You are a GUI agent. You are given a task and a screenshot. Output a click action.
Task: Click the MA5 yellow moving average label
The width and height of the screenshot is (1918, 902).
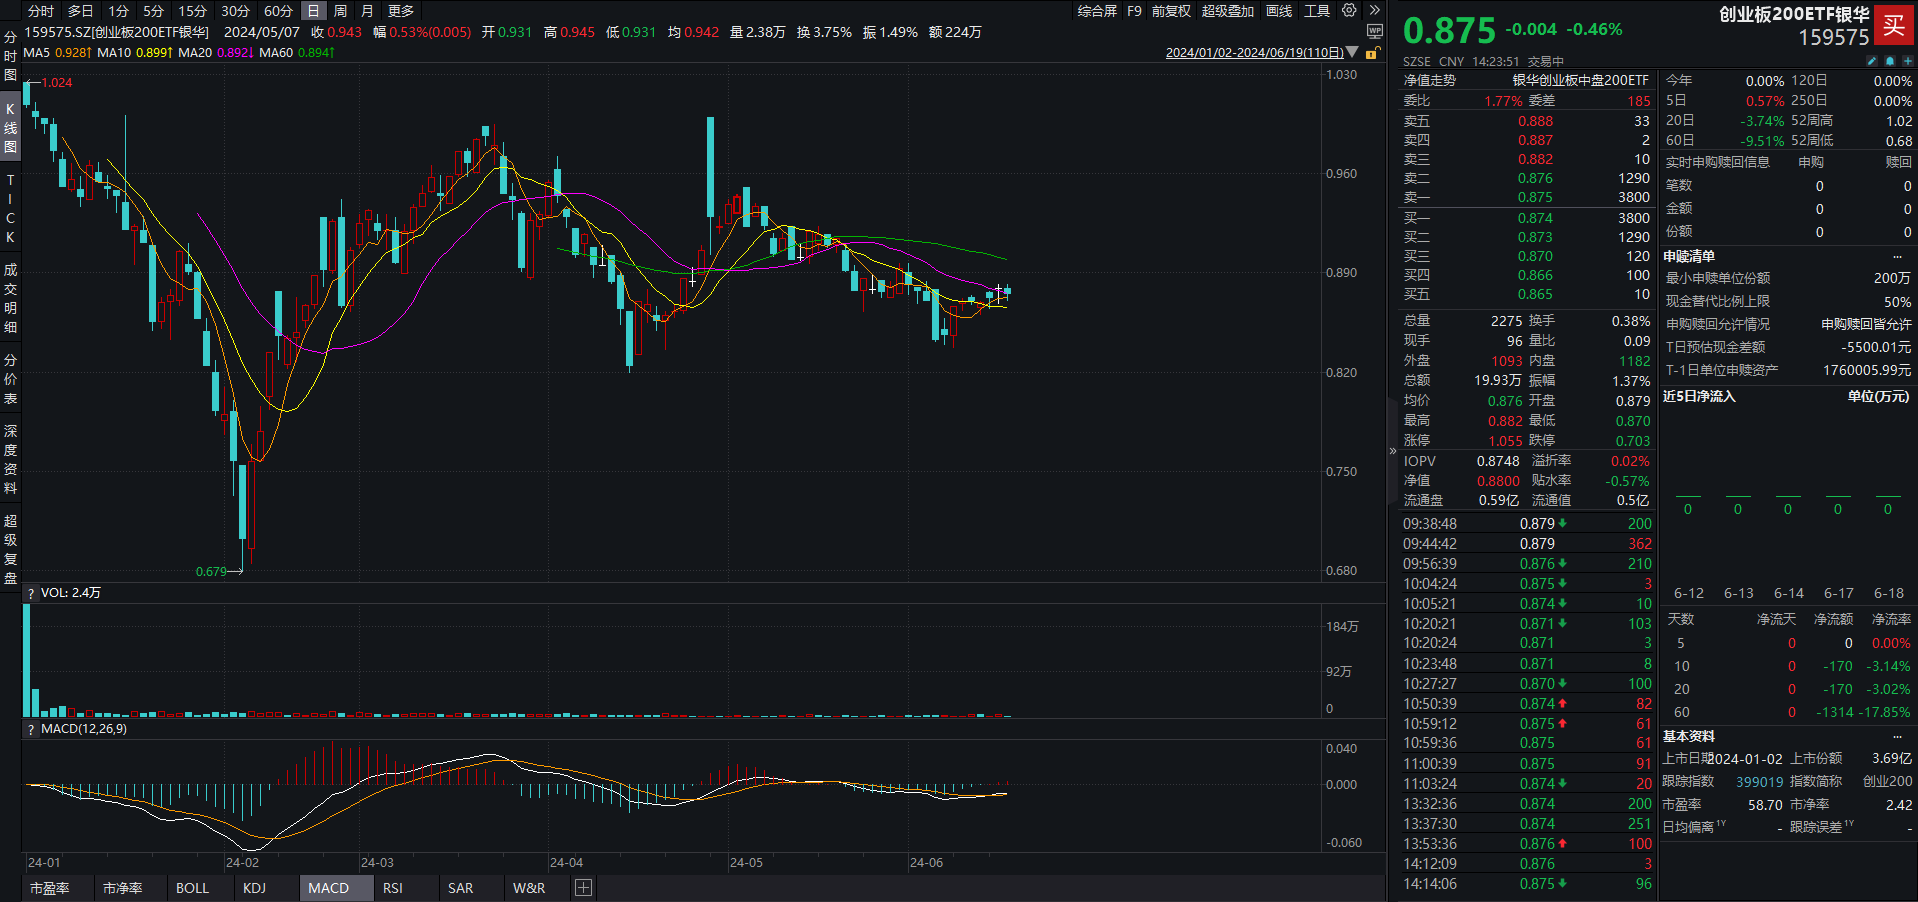tap(57, 53)
